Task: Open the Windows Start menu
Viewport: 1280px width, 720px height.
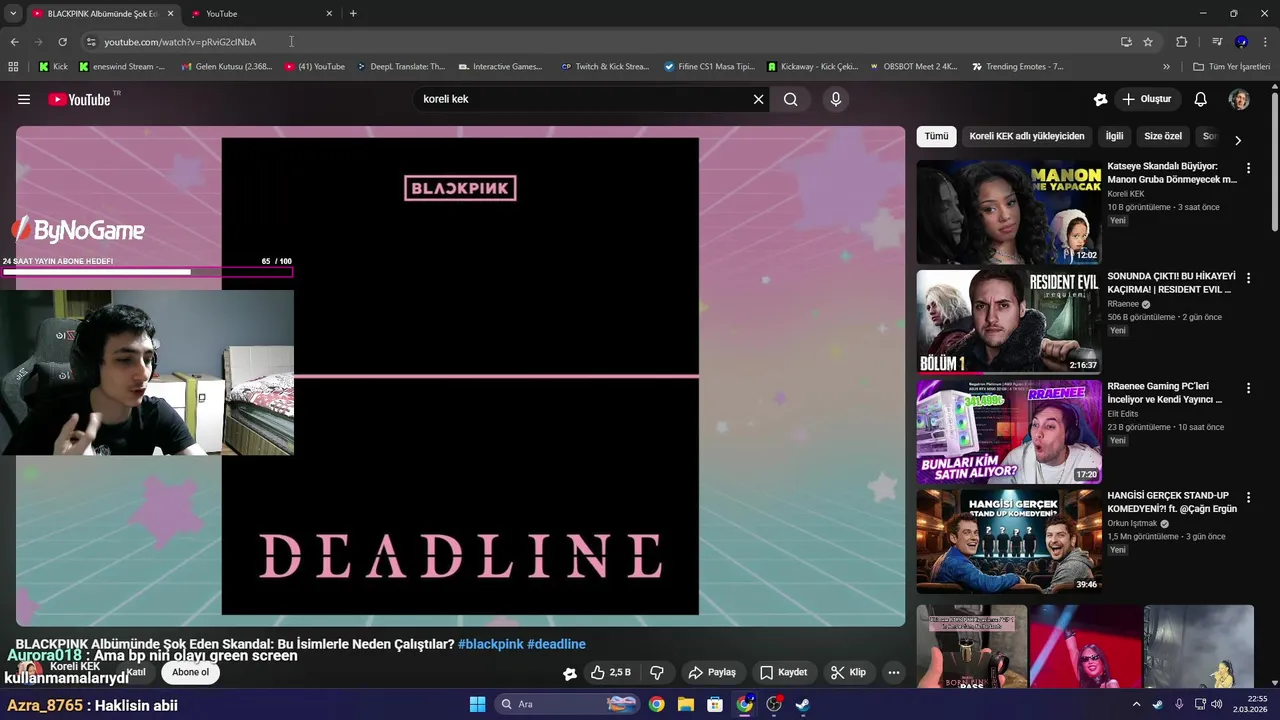Action: 477,704
